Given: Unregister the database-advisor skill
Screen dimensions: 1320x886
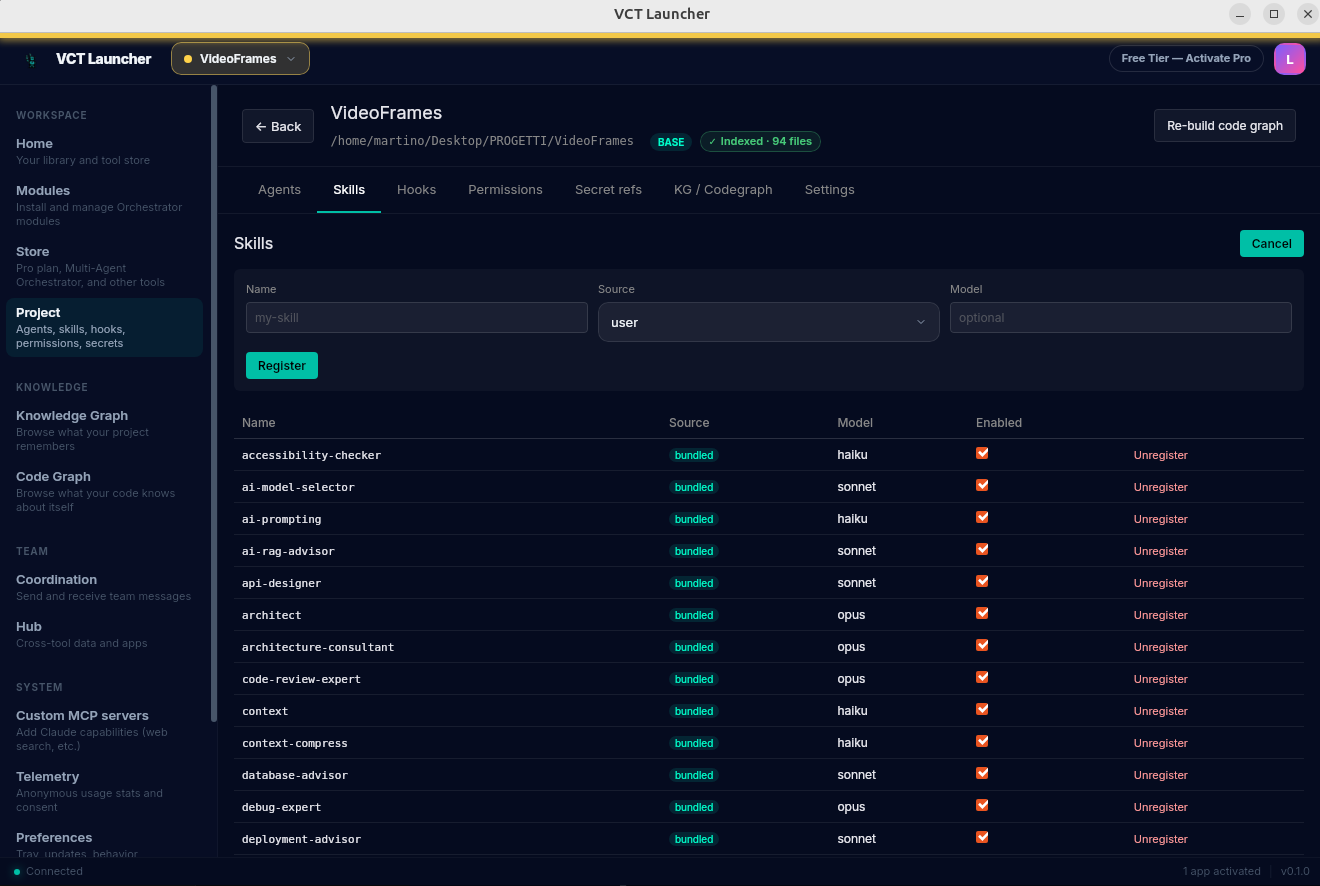Looking at the screenshot, I should pyautogui.click(x=1160, y=775).
